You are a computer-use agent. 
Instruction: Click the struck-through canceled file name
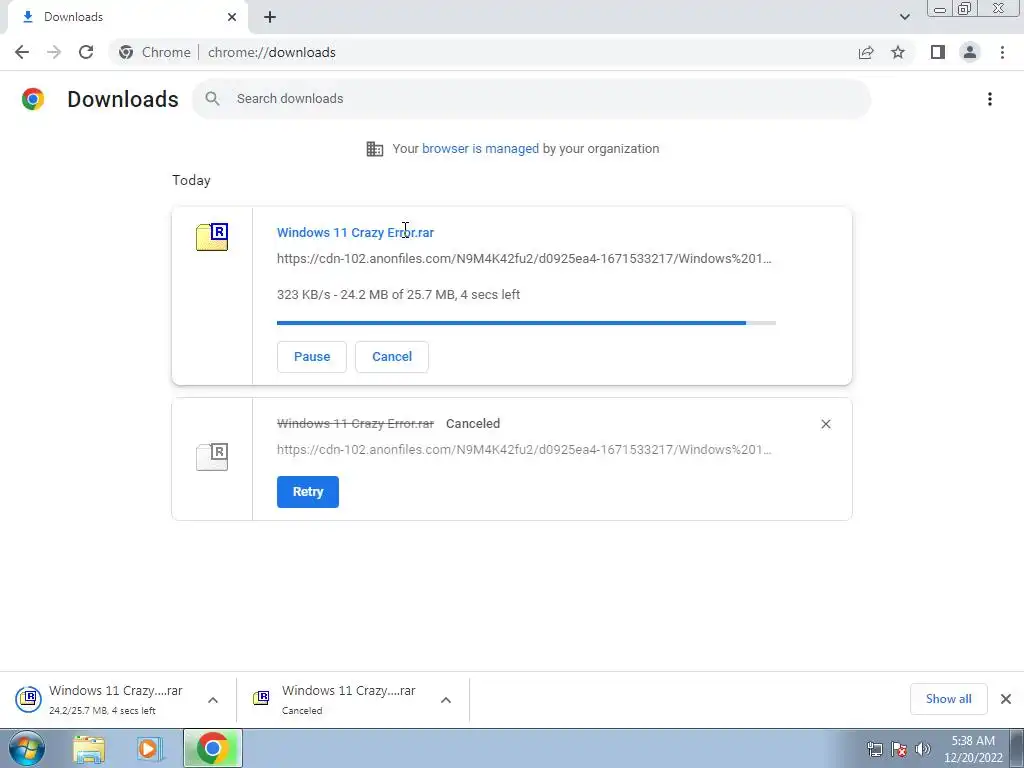(355, 424)
